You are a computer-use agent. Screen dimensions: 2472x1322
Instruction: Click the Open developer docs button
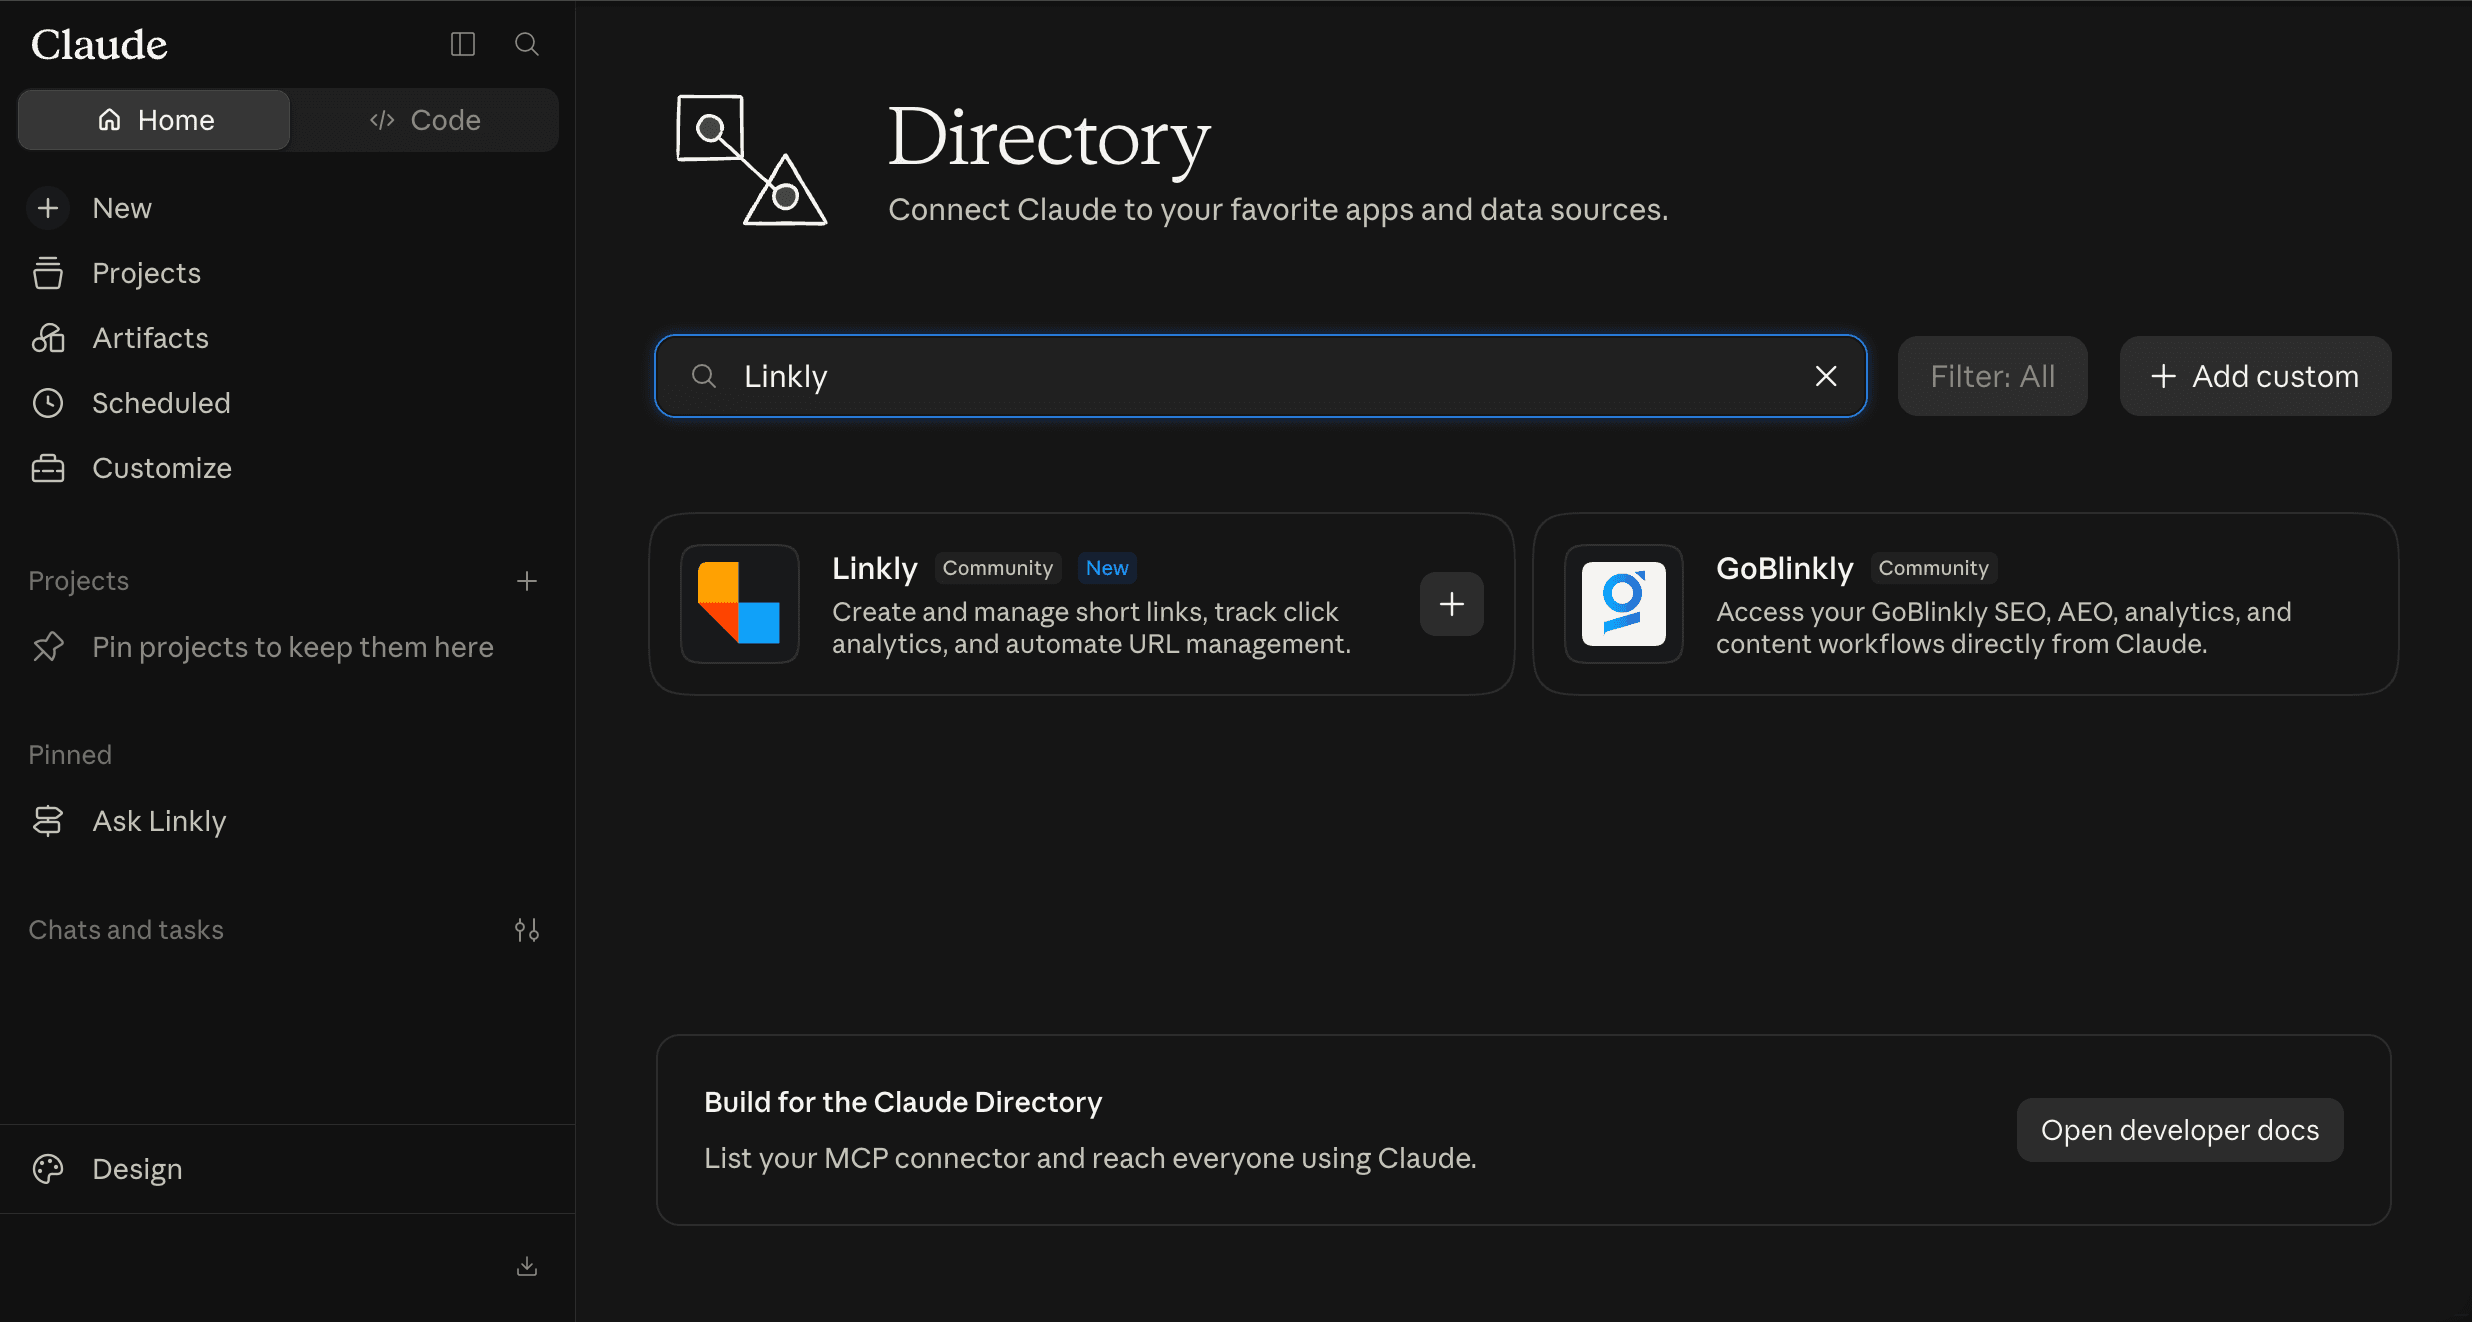2180,1130
